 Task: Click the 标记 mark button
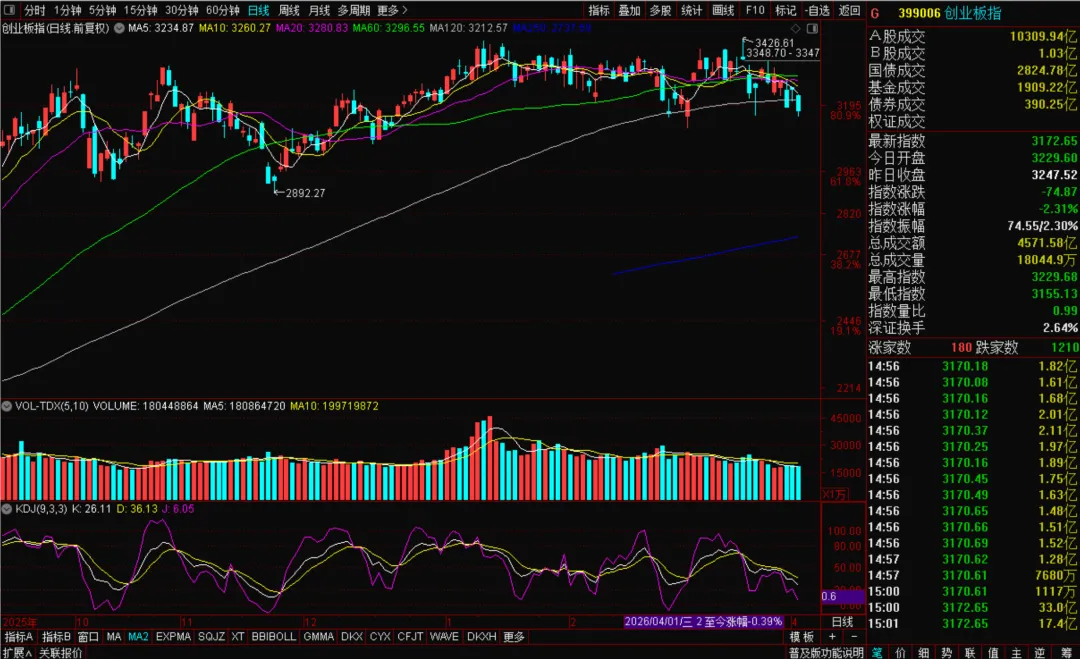click(786, 10)
